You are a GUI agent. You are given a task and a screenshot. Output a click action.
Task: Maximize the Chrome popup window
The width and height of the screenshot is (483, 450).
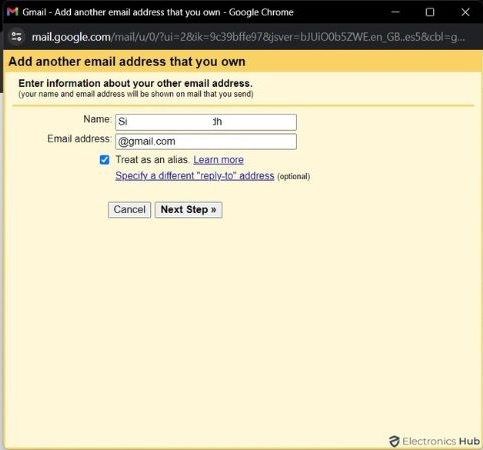(x=430, y=12)
